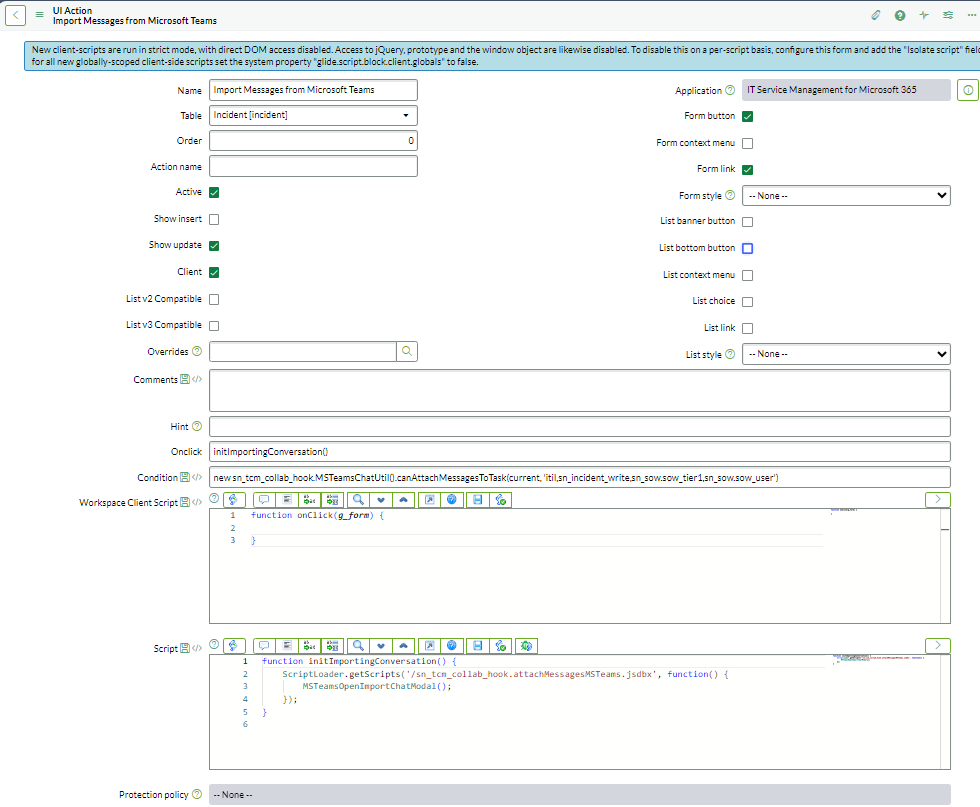Screen dimensions: 980x807
Task: Click the Condition input field
Action: pyautogui.click(x=579, y=477)
